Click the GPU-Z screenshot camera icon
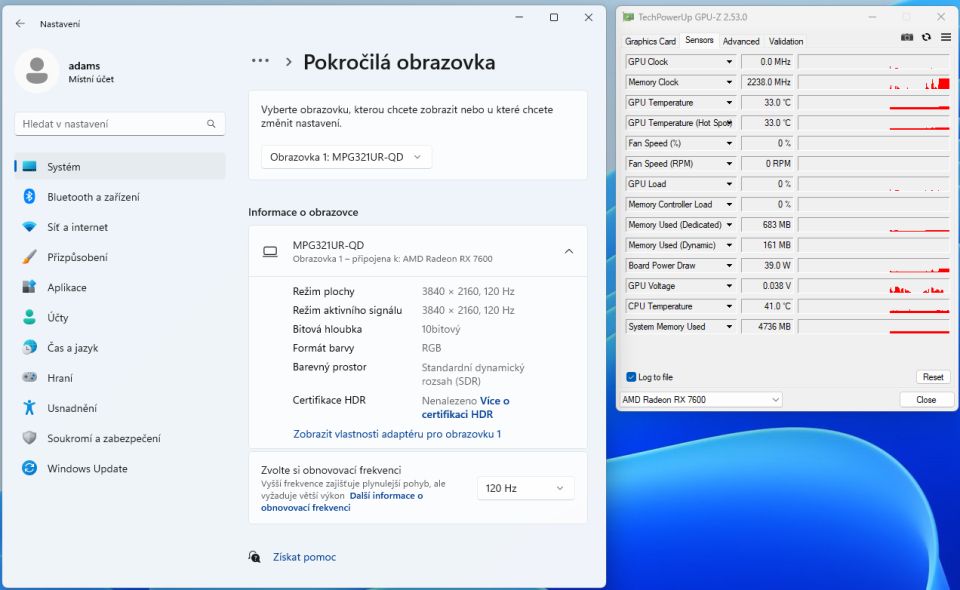This screenshot has height=590, width=960. click(x=907, y=37)
